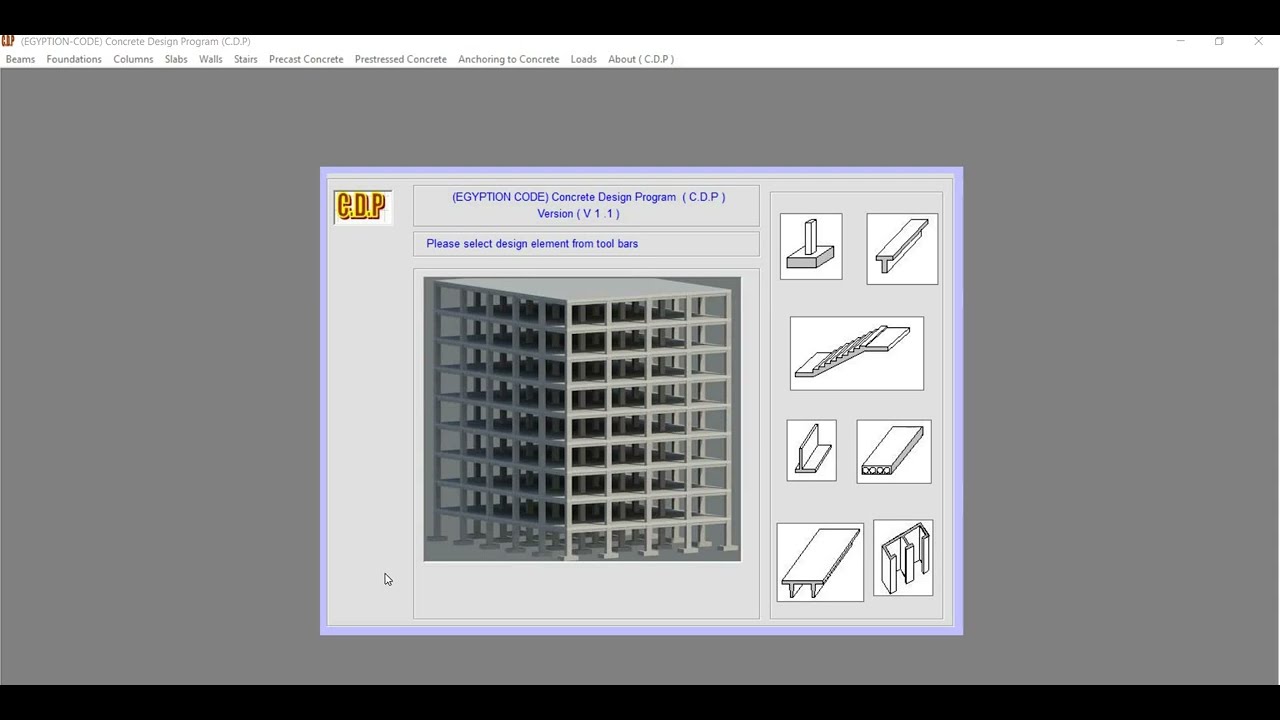Open the Beams menu
The image size is (1280, 720).
20,59
